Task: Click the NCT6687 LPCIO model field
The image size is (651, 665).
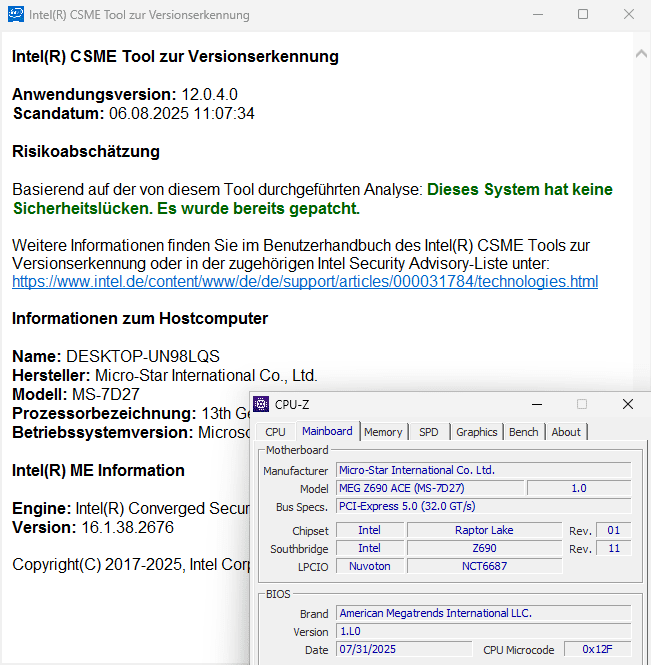Action: point(484,566)
